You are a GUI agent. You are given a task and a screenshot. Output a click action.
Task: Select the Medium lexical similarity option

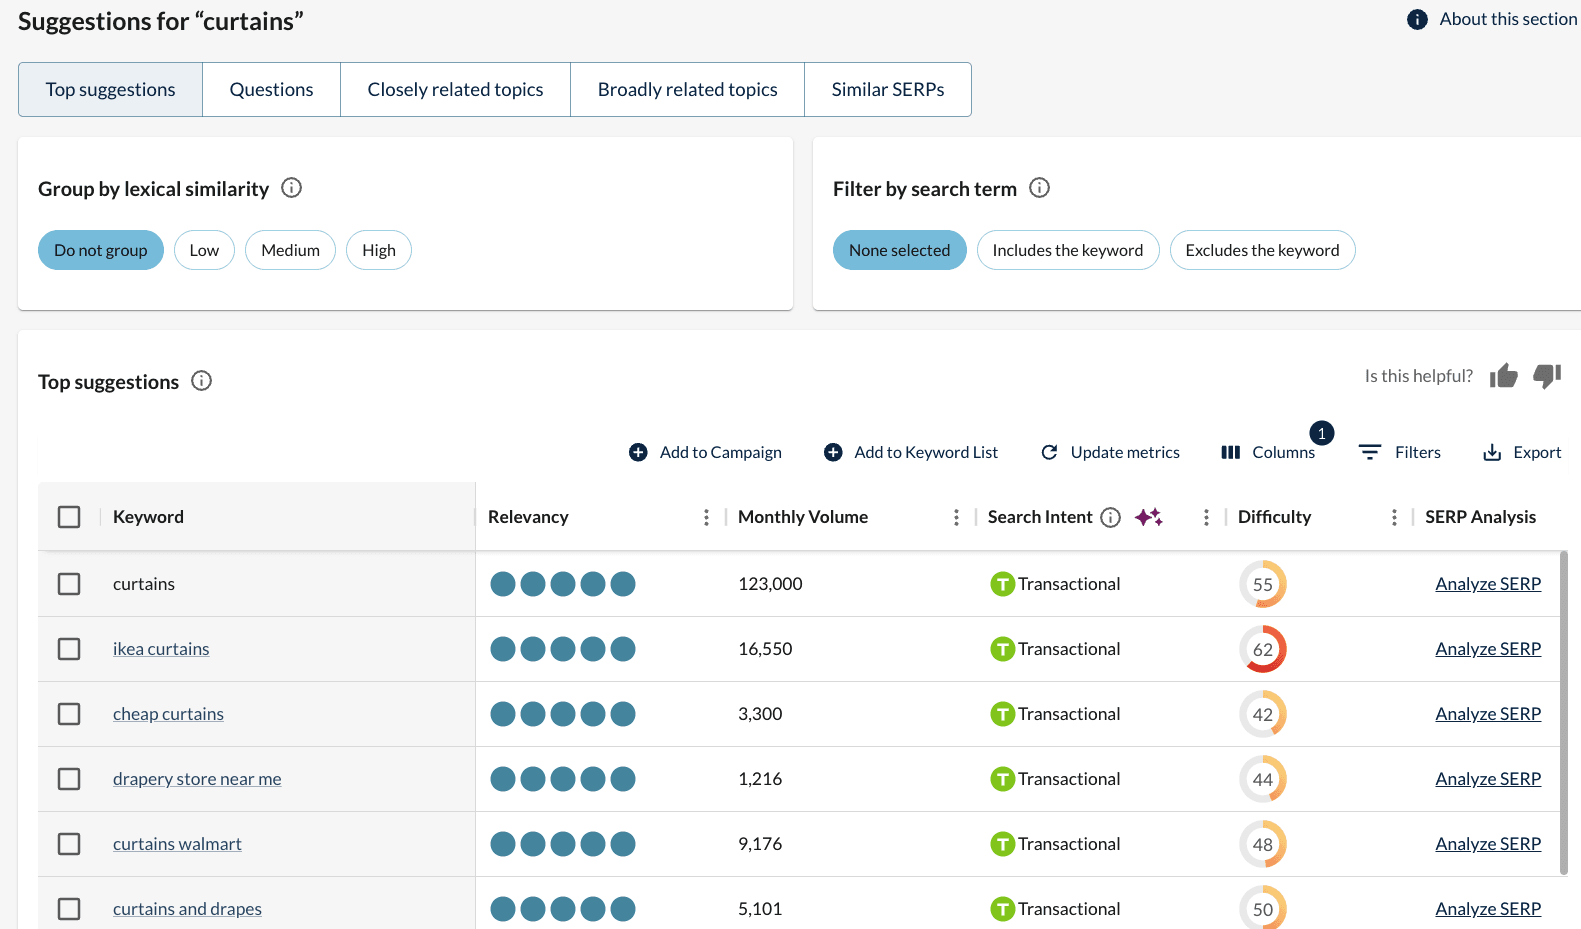pyautogui.click(x=290, y=250)
